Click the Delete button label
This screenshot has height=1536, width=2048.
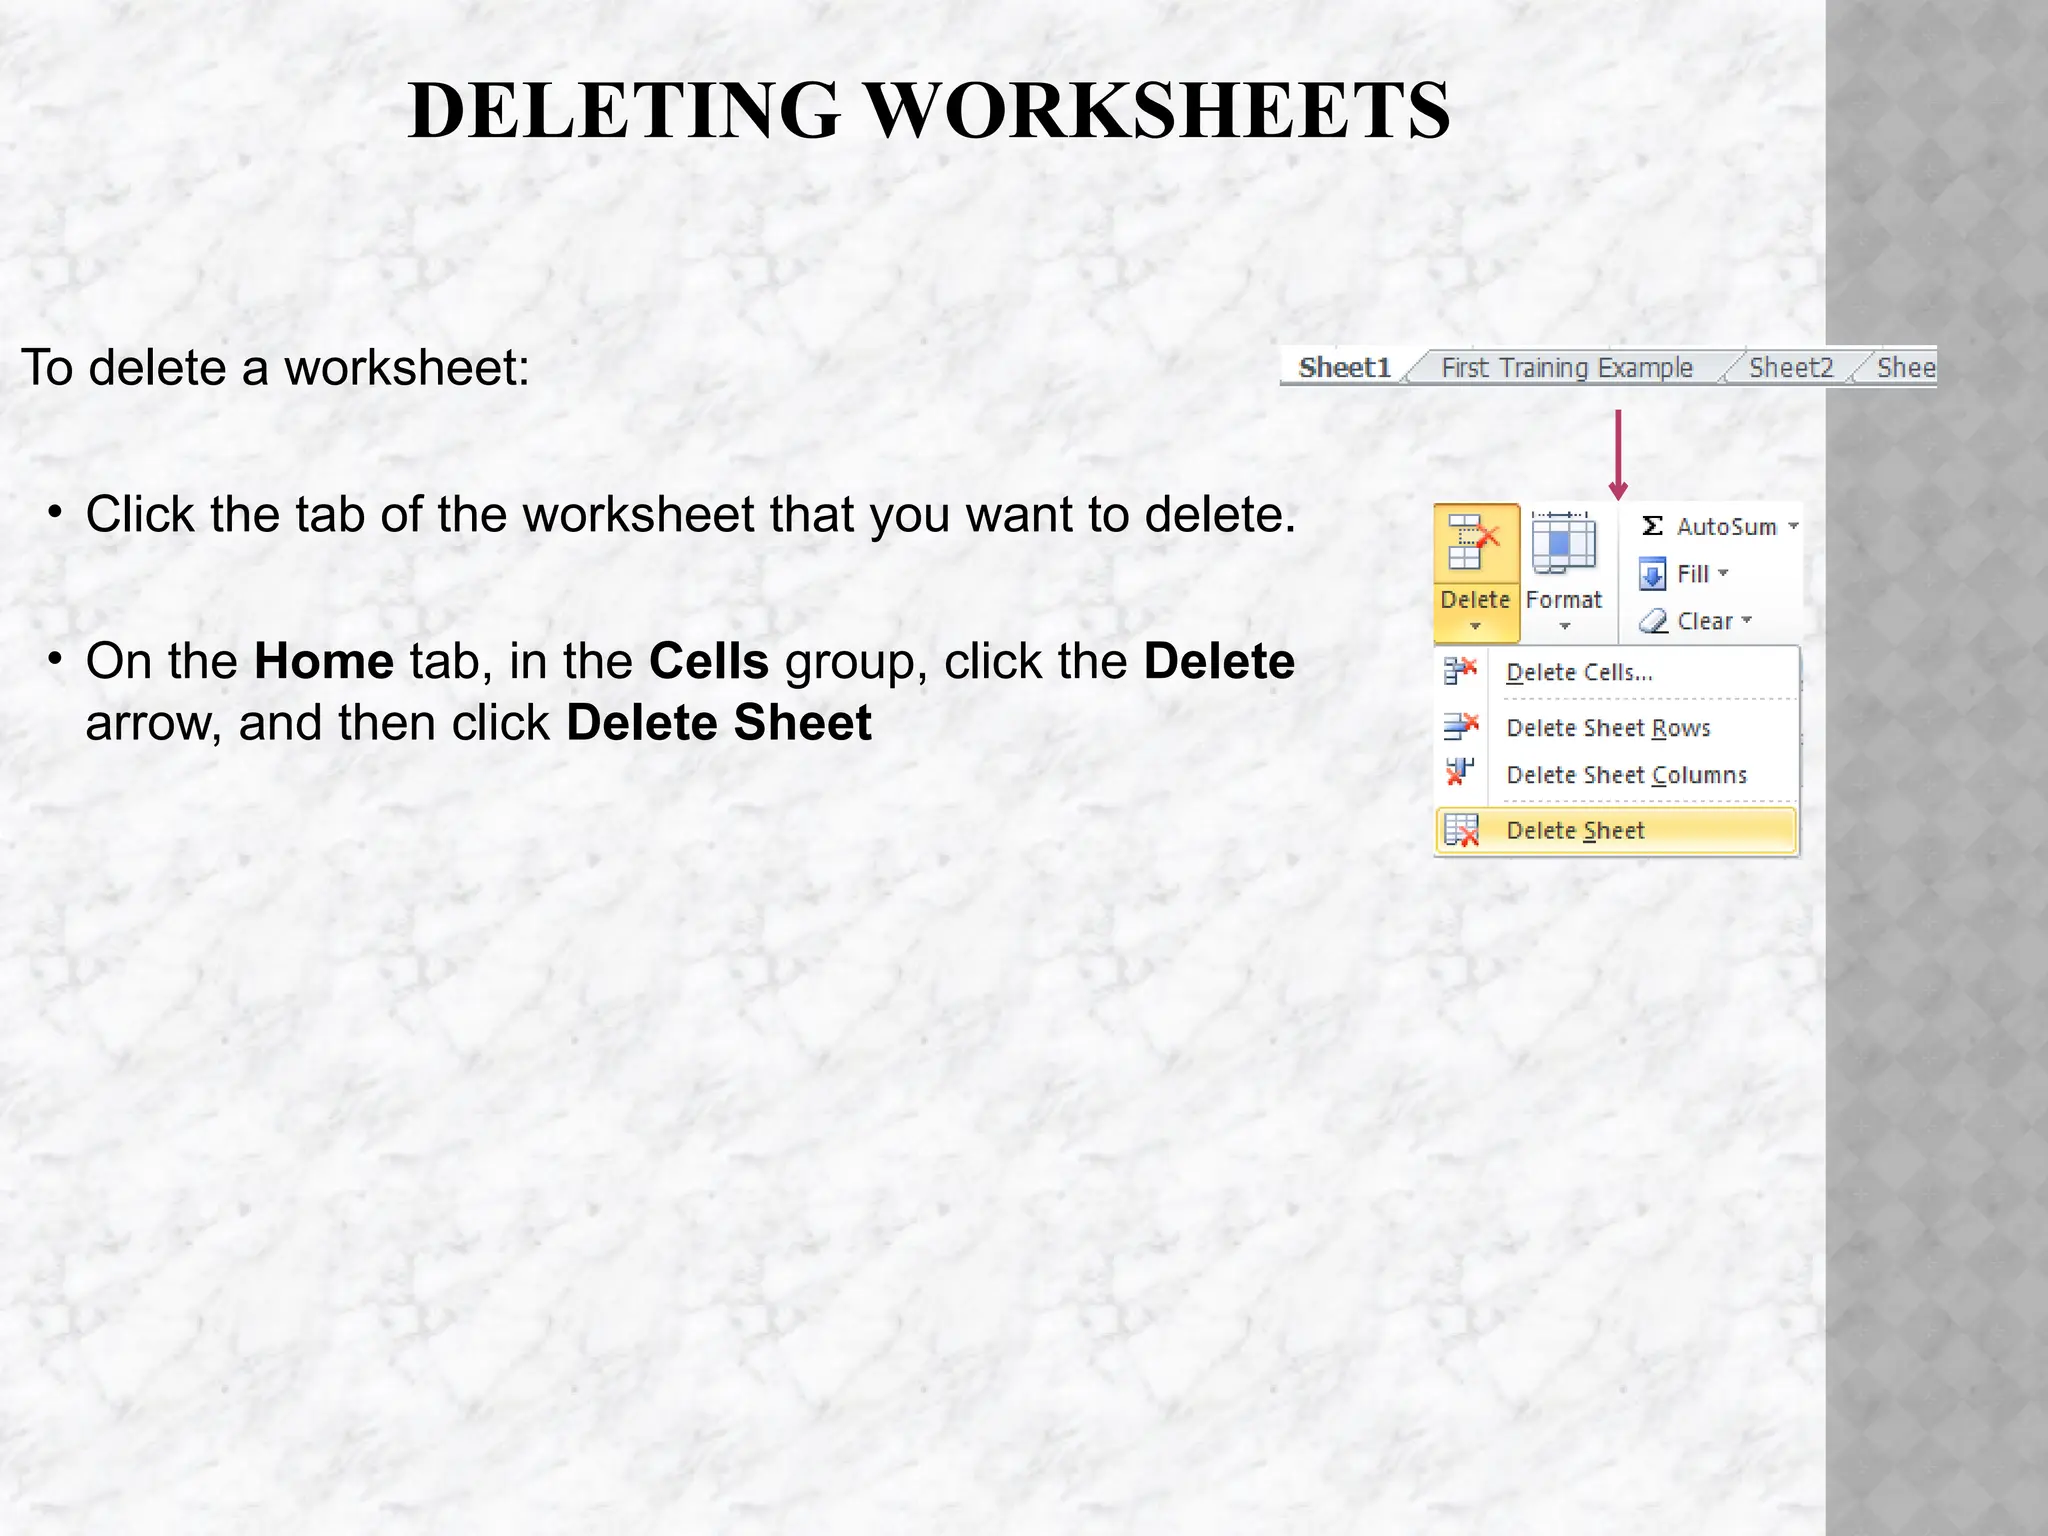(x=1475, y=599)
